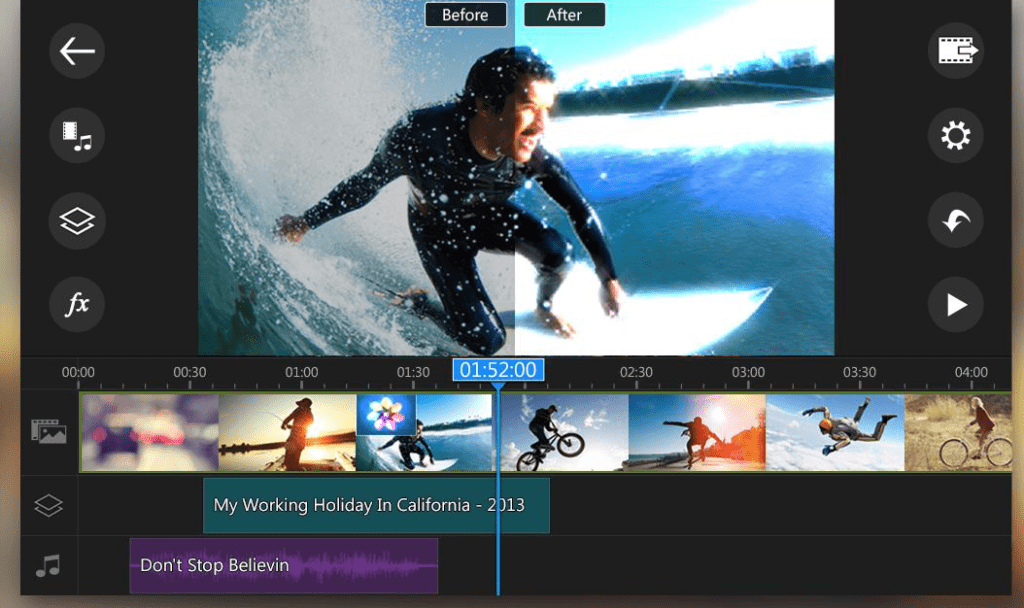Viewport: 1024px width, 608px height.
Task: Click the 01:52:00 playhead time marker
Action: click(497, 370)
